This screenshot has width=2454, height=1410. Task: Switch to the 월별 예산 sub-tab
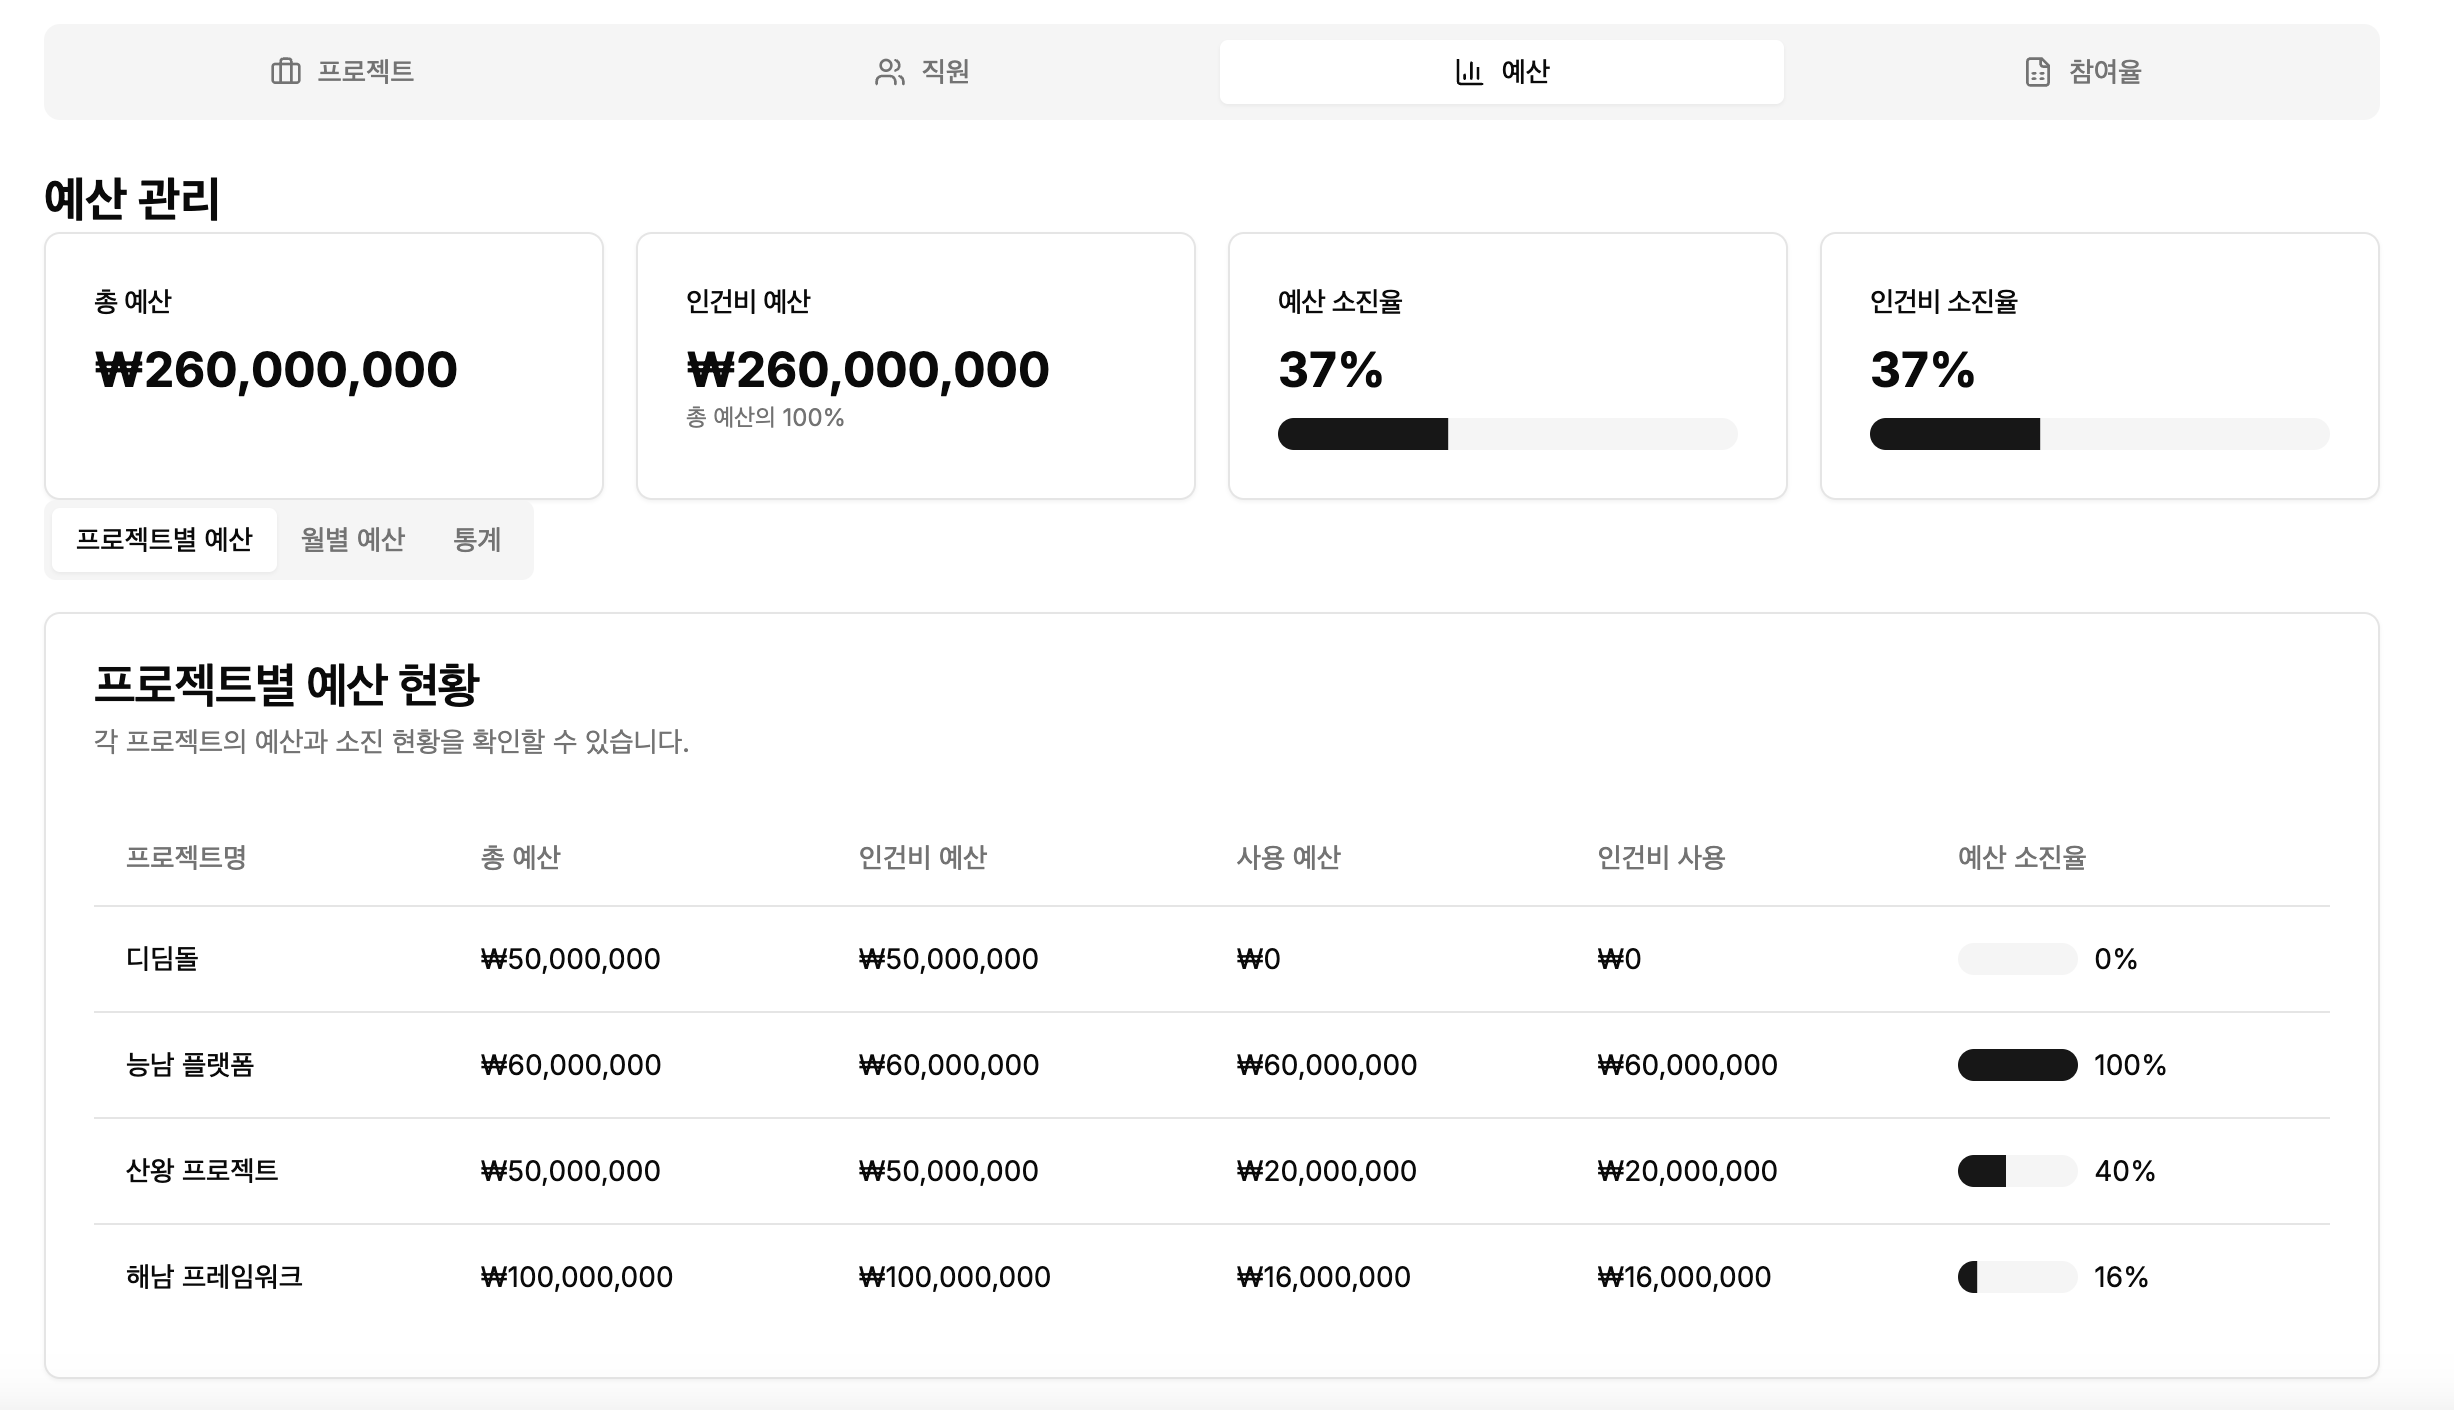[x=352, y=540]
